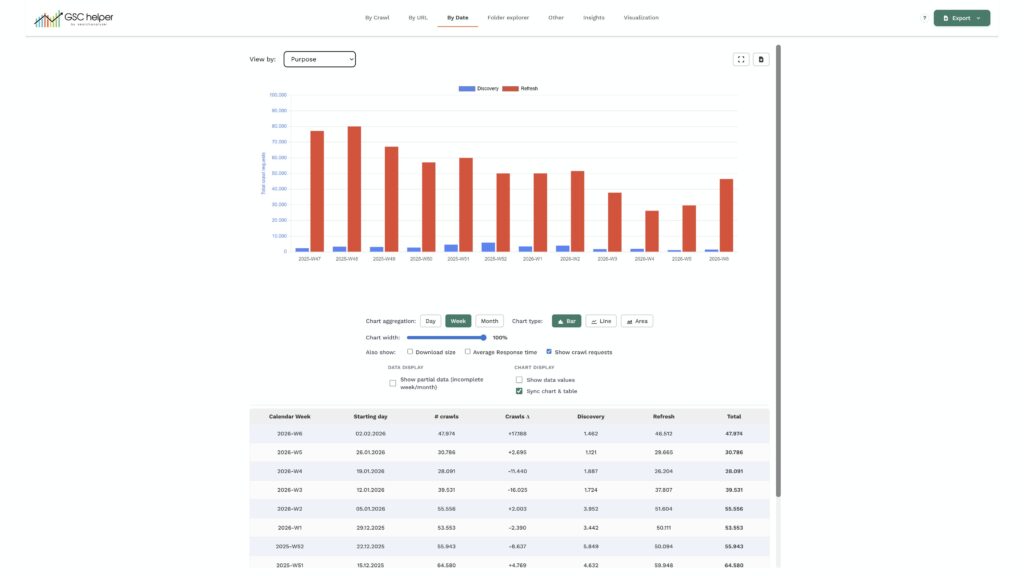Switch chart type to Line
Image resolution: width=1024 pixels, height=576 pixels.
point(600,321)
